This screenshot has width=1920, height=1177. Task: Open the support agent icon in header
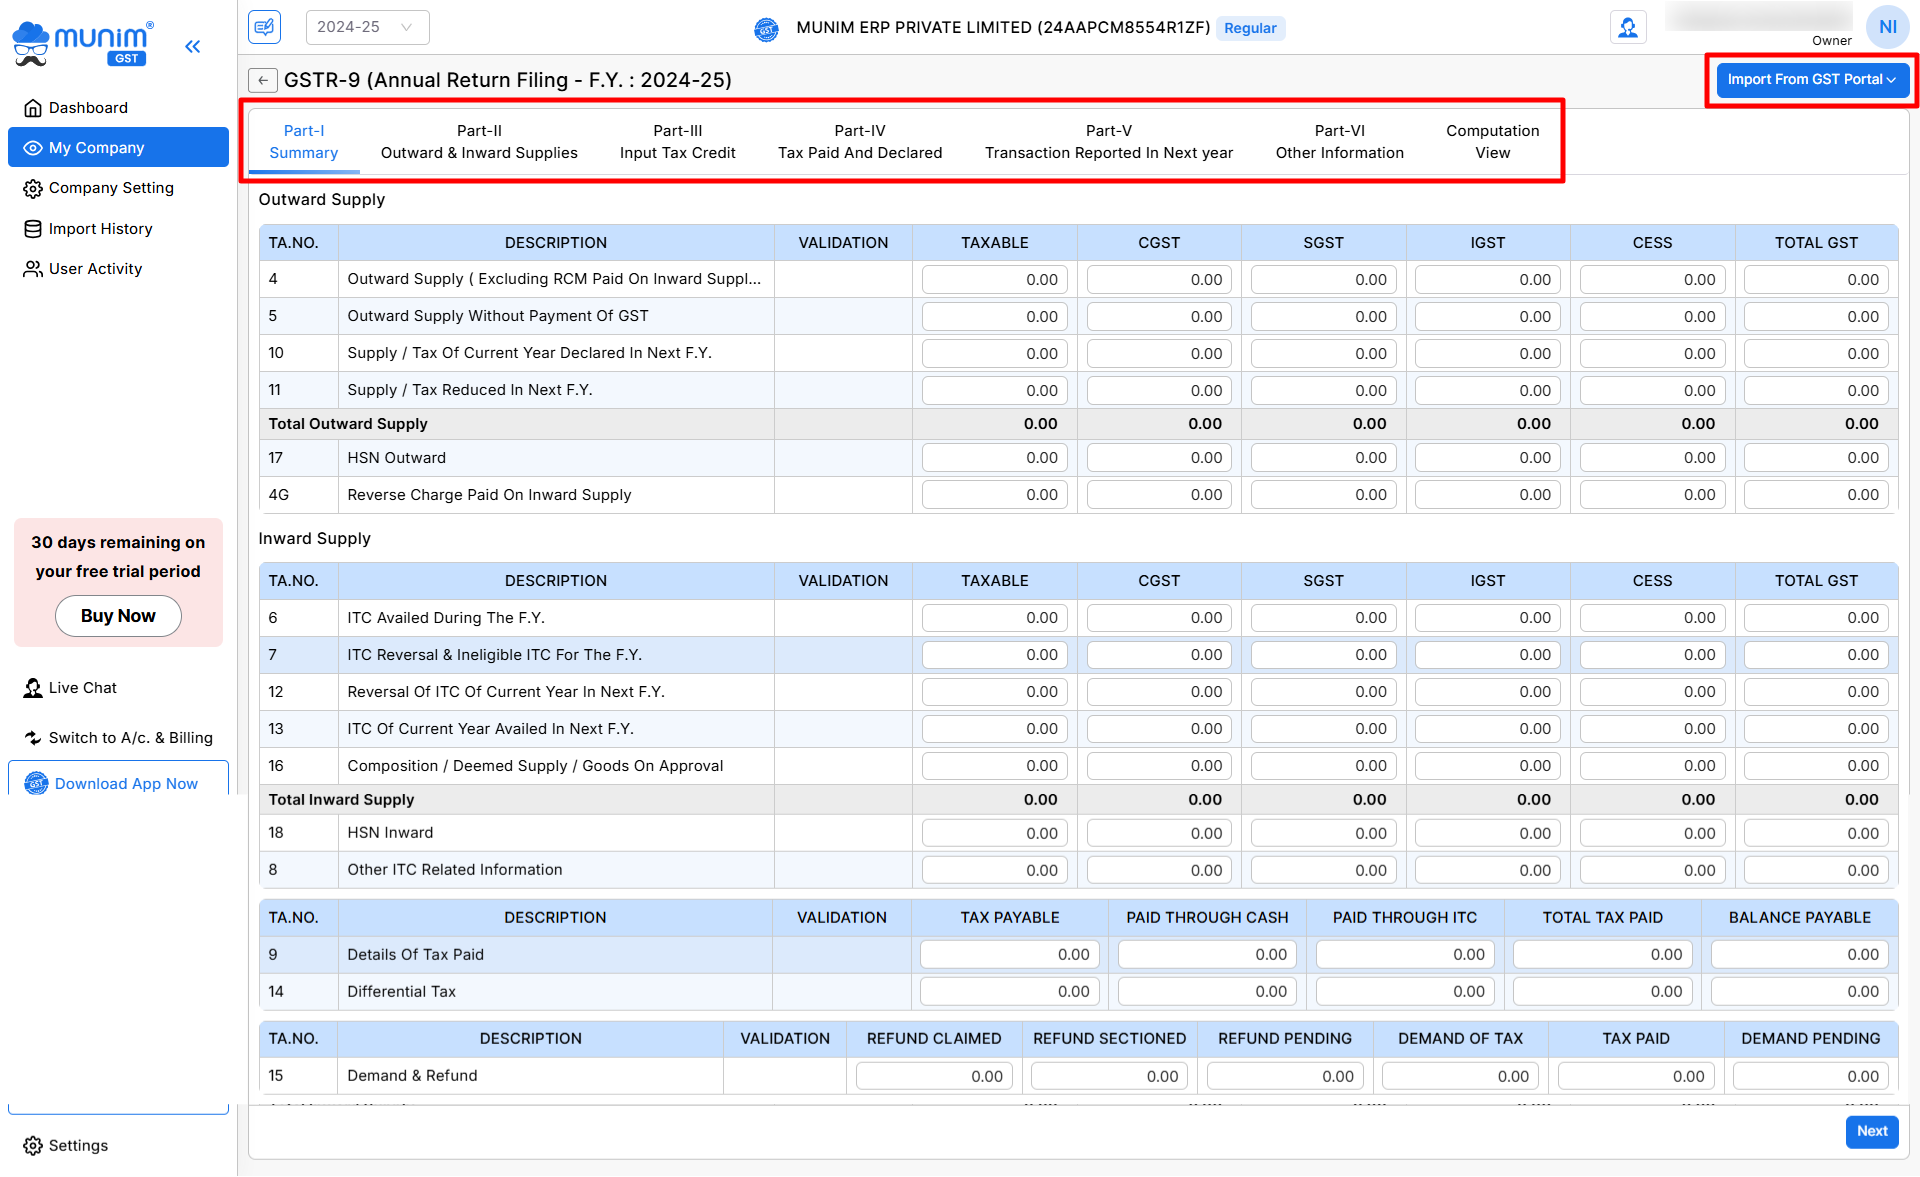[x=1628, y=27]
